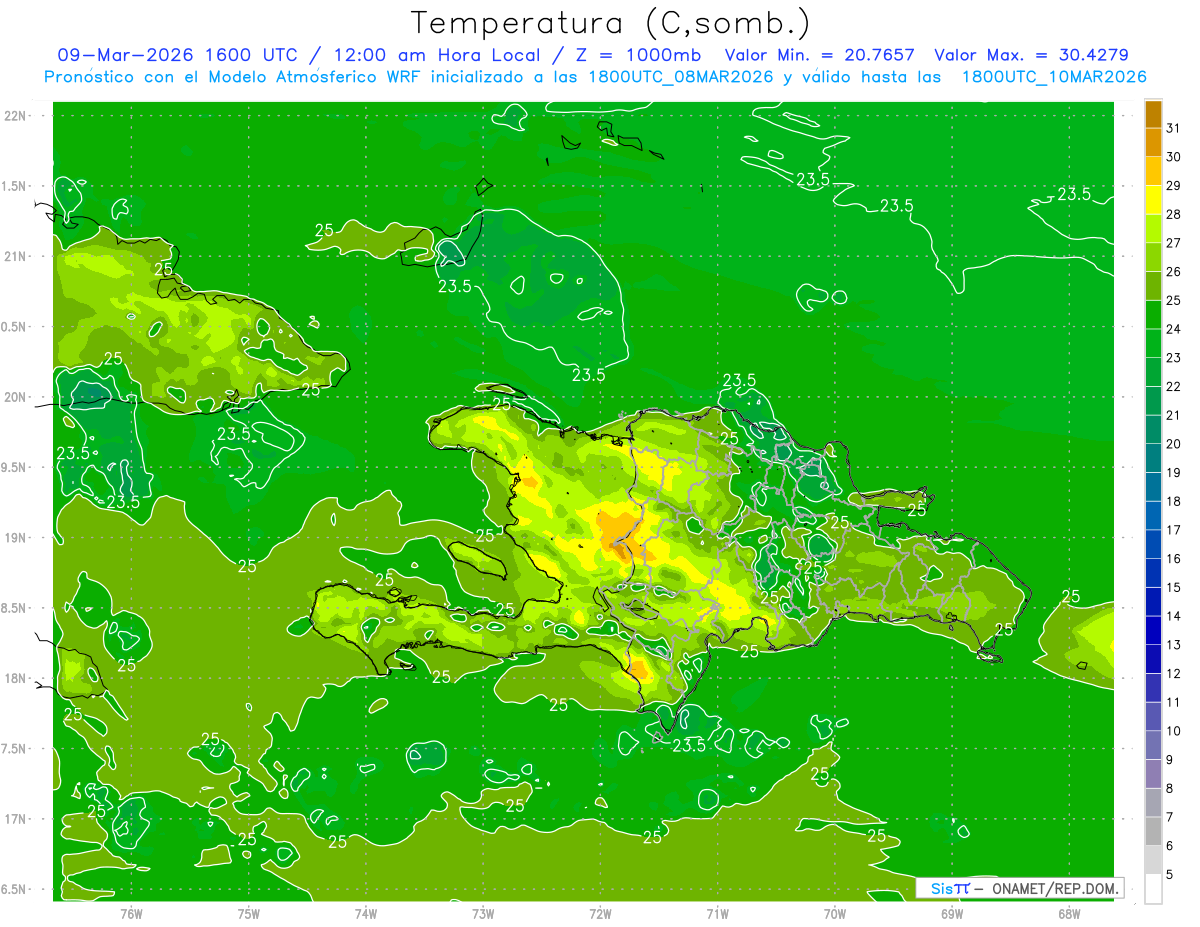Click the dark blue legend swatch between 13 and 14
The image size is (1200, 927).
click(x=1153, y=630)
